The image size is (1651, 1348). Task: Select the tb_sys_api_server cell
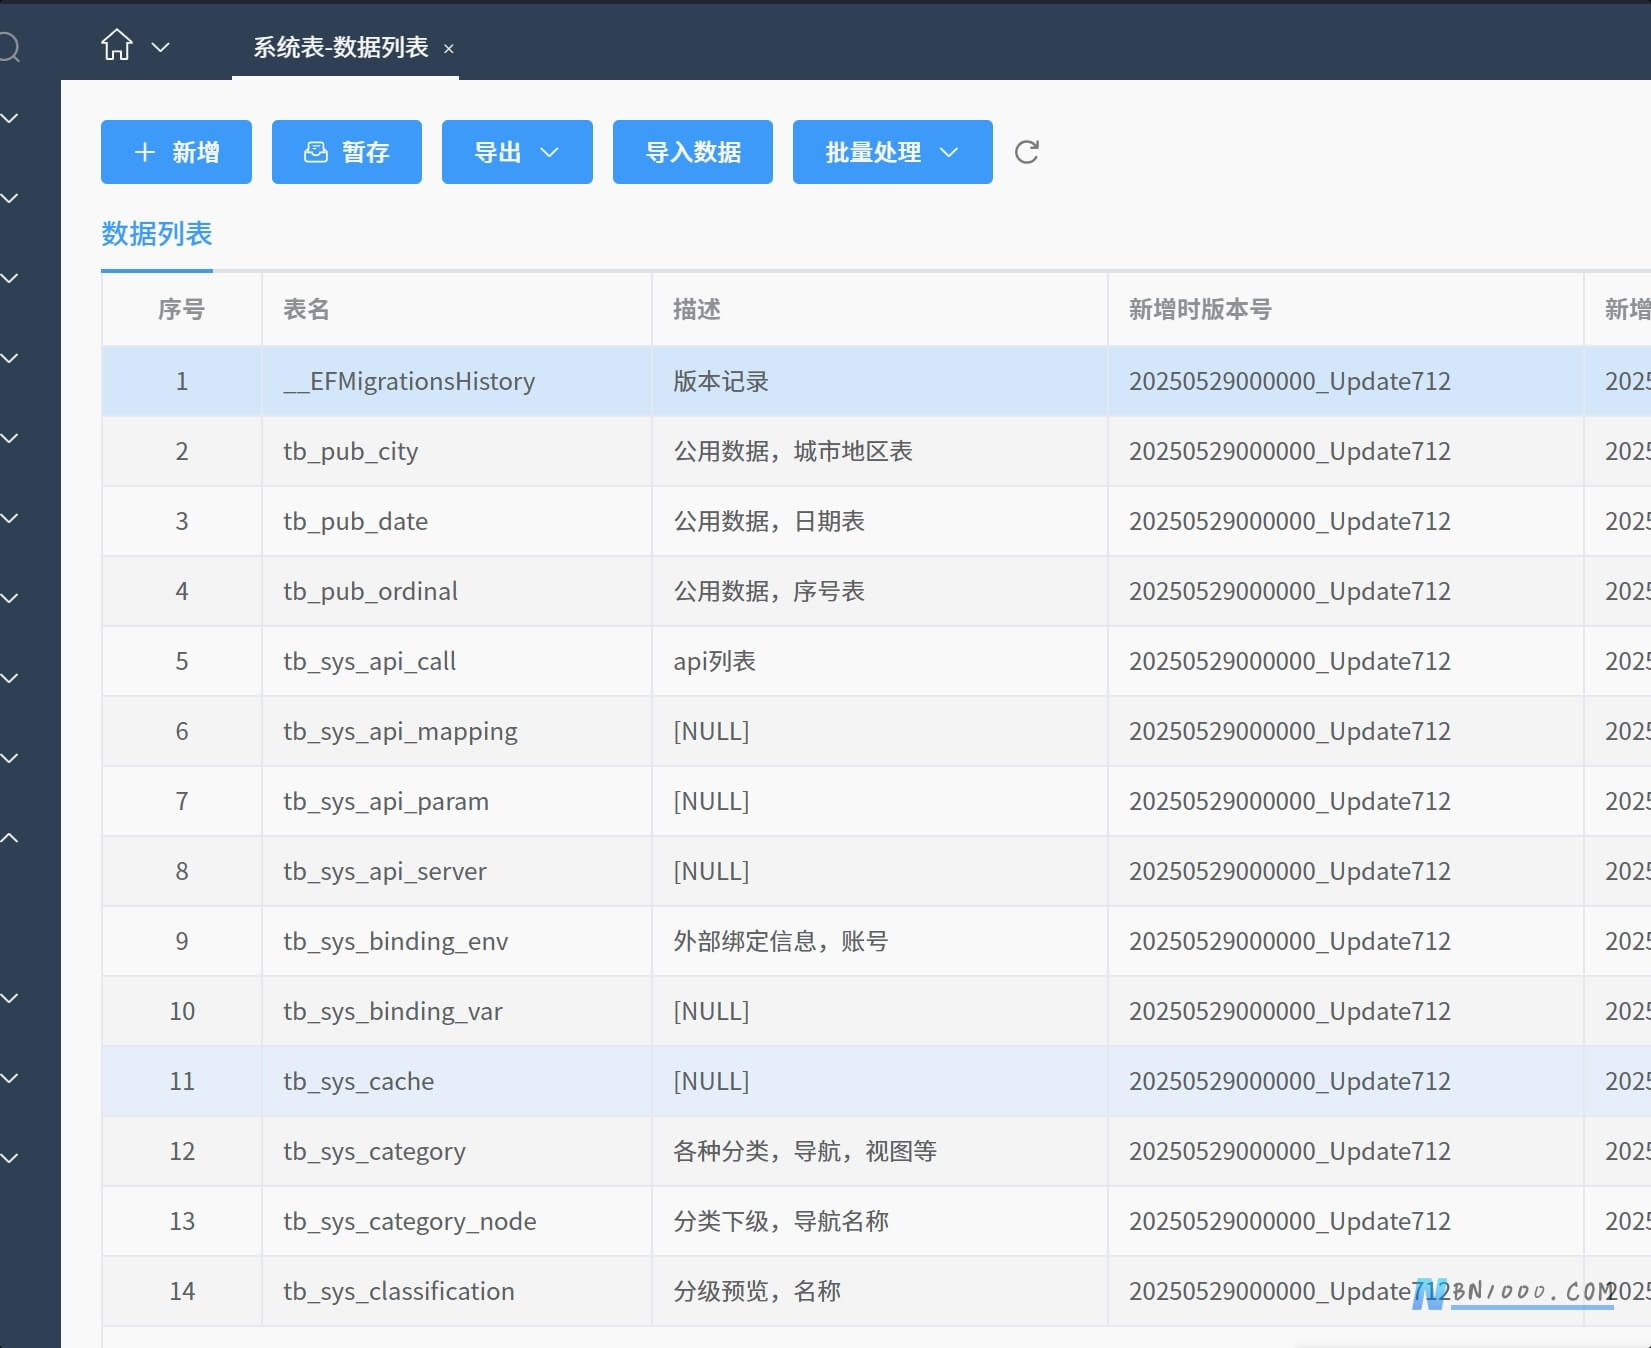457,871
